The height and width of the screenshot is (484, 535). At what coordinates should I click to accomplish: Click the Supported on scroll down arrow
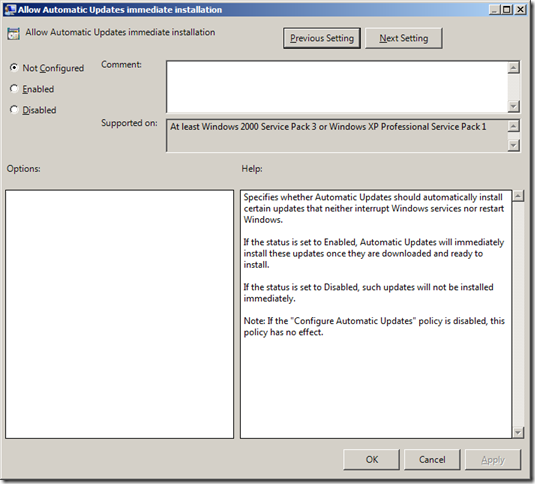pos(514,145)
